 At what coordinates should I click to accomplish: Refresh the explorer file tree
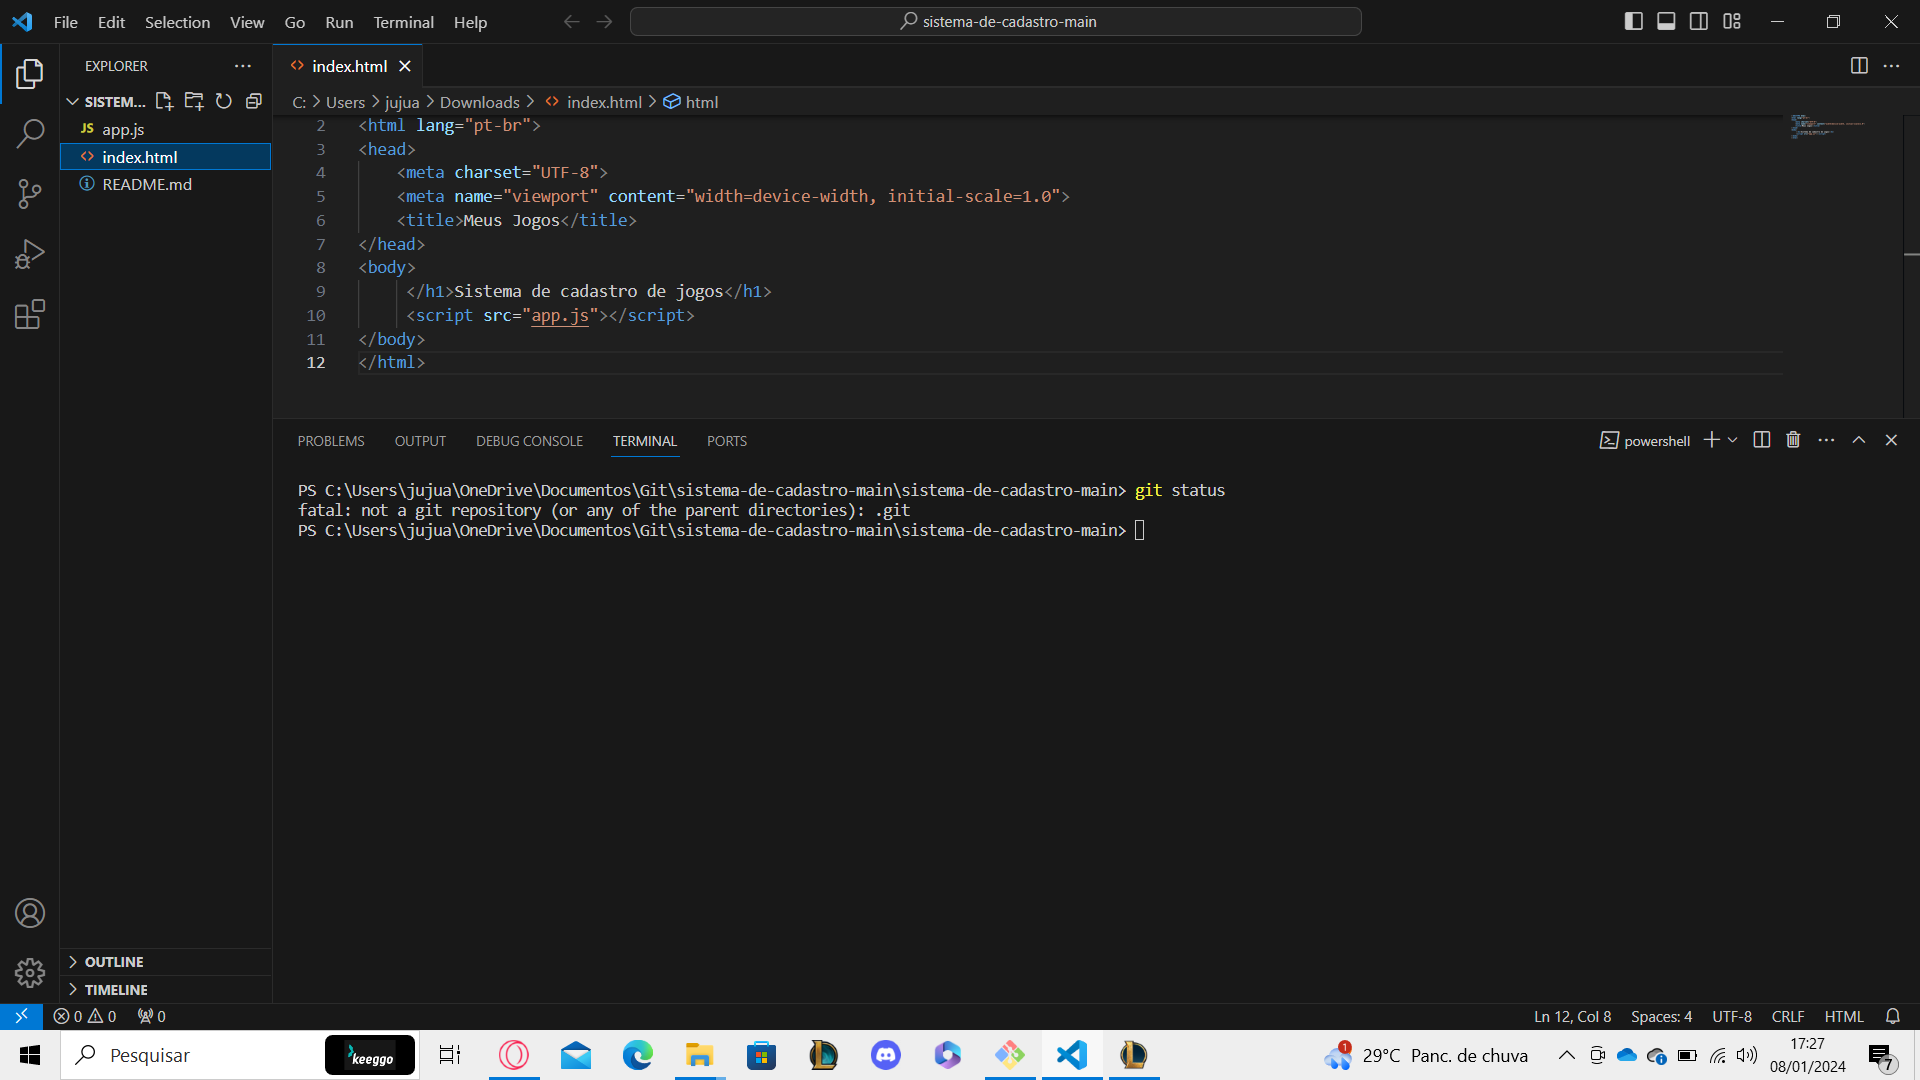click(224, 101)
